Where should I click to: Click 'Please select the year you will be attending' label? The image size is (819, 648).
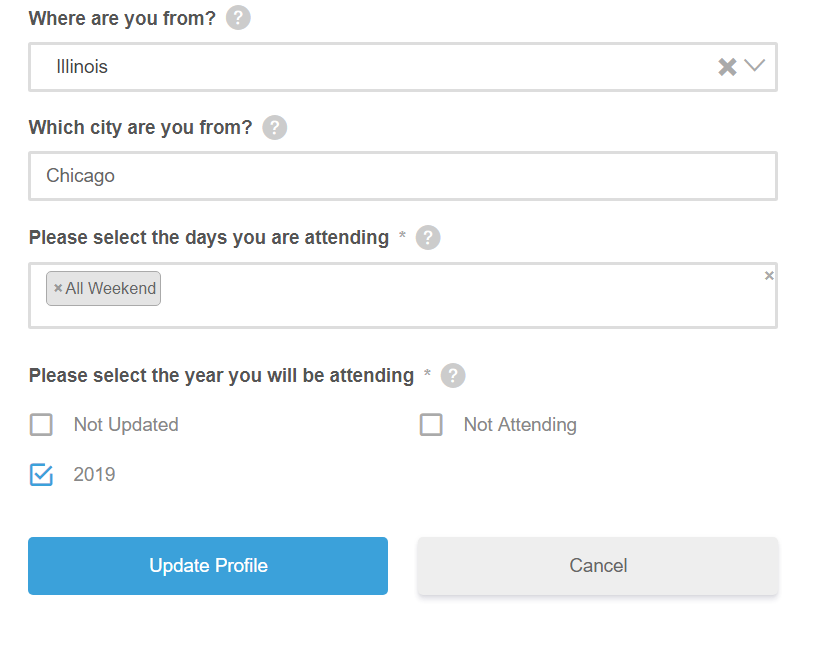(221, 375)
